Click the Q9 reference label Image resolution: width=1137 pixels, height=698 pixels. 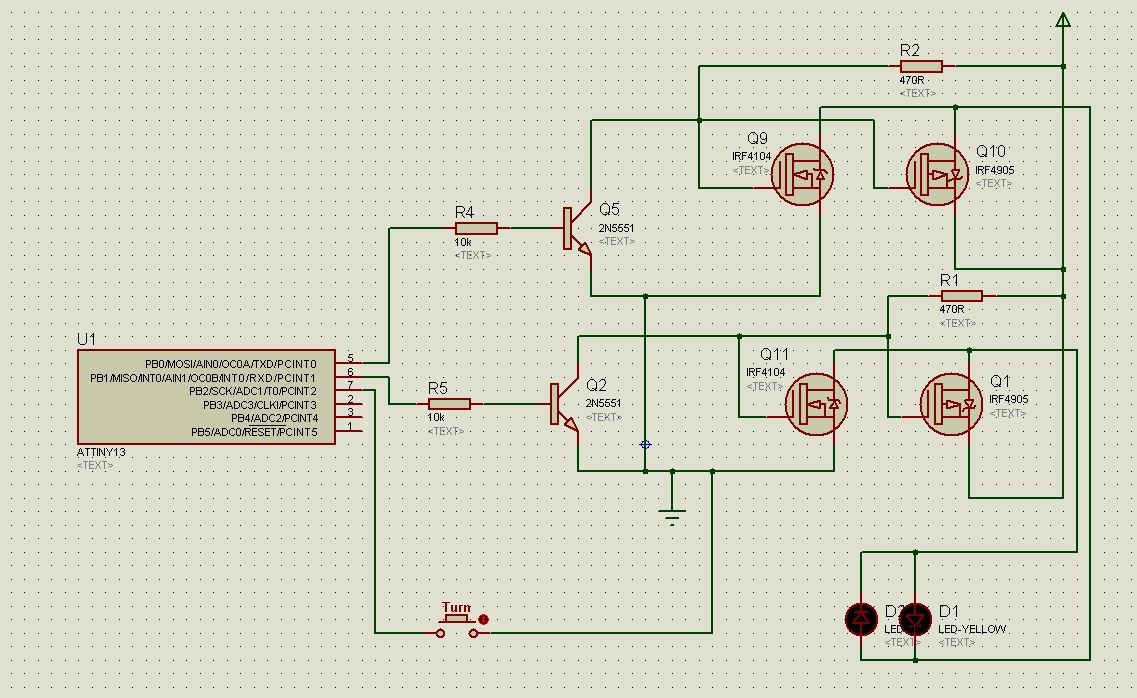click(757, 138)
